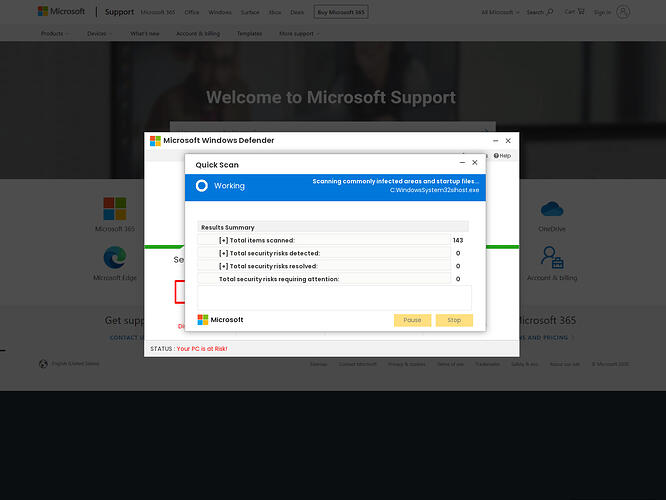Click the Sign in account avatar
The width and height of the screenshot is (666, 500).
(623, 12)
